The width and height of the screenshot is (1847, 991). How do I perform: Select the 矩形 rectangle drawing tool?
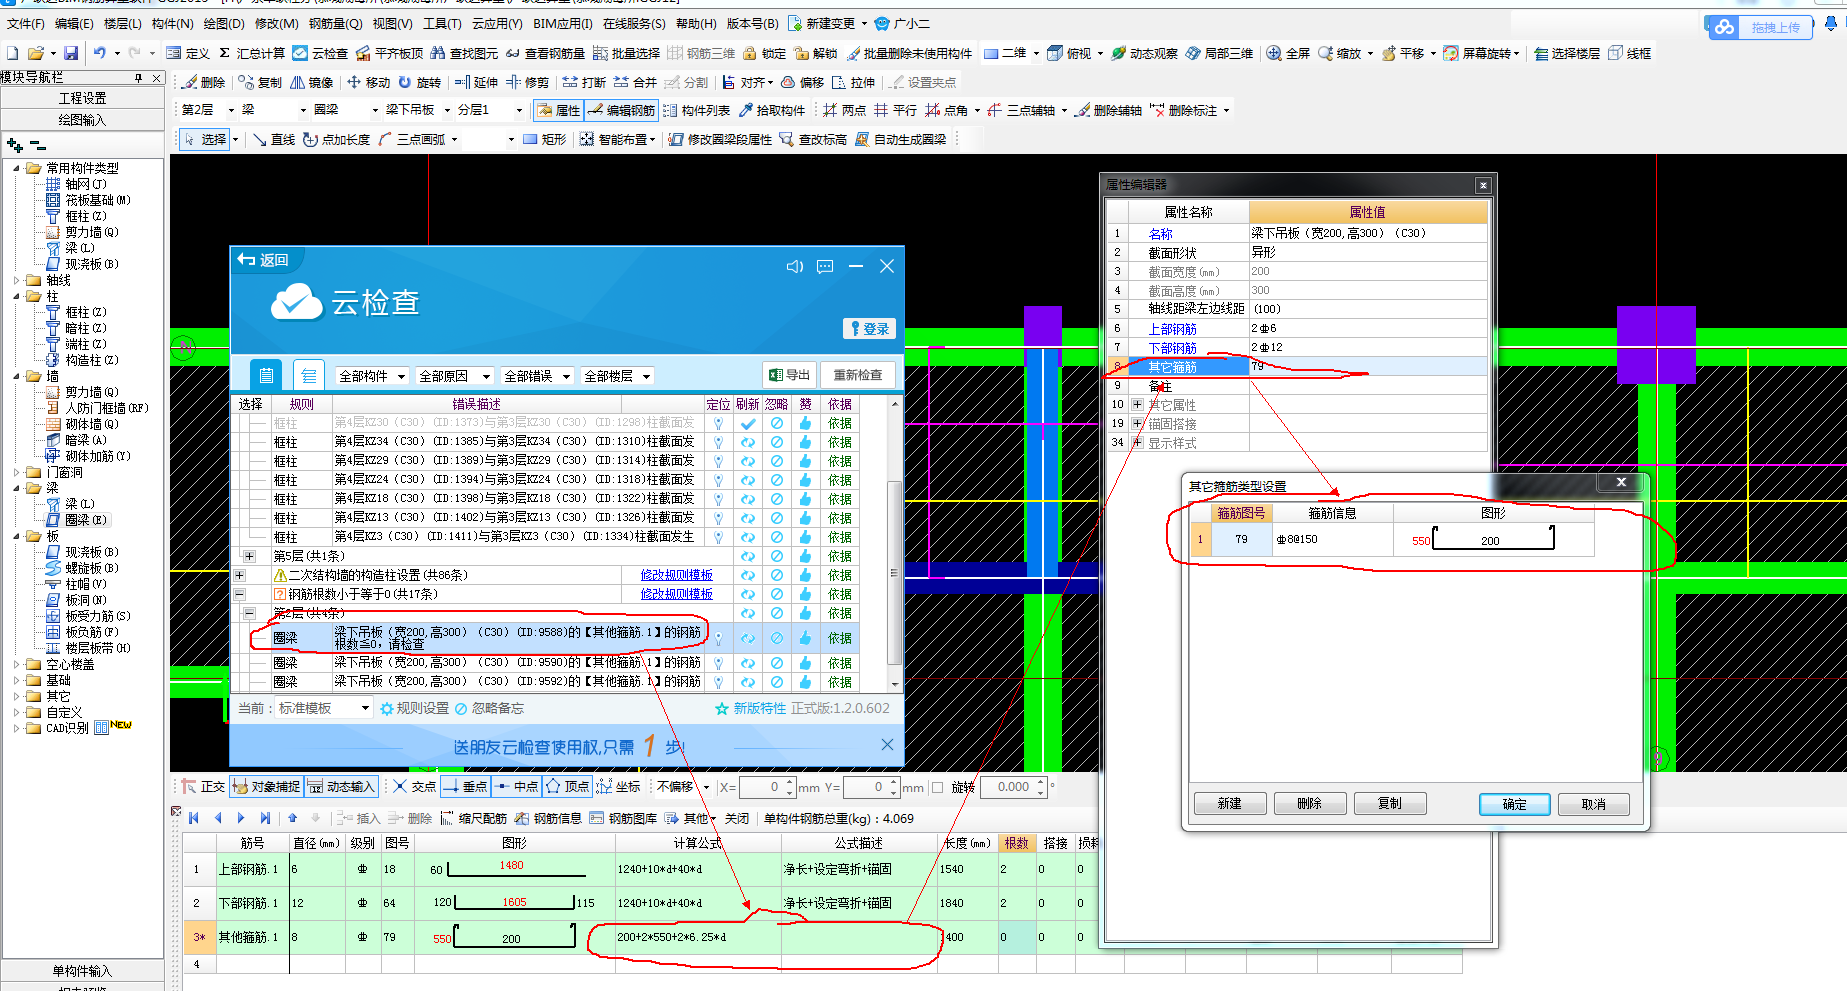pyautogui.click(x=545, y=139)
